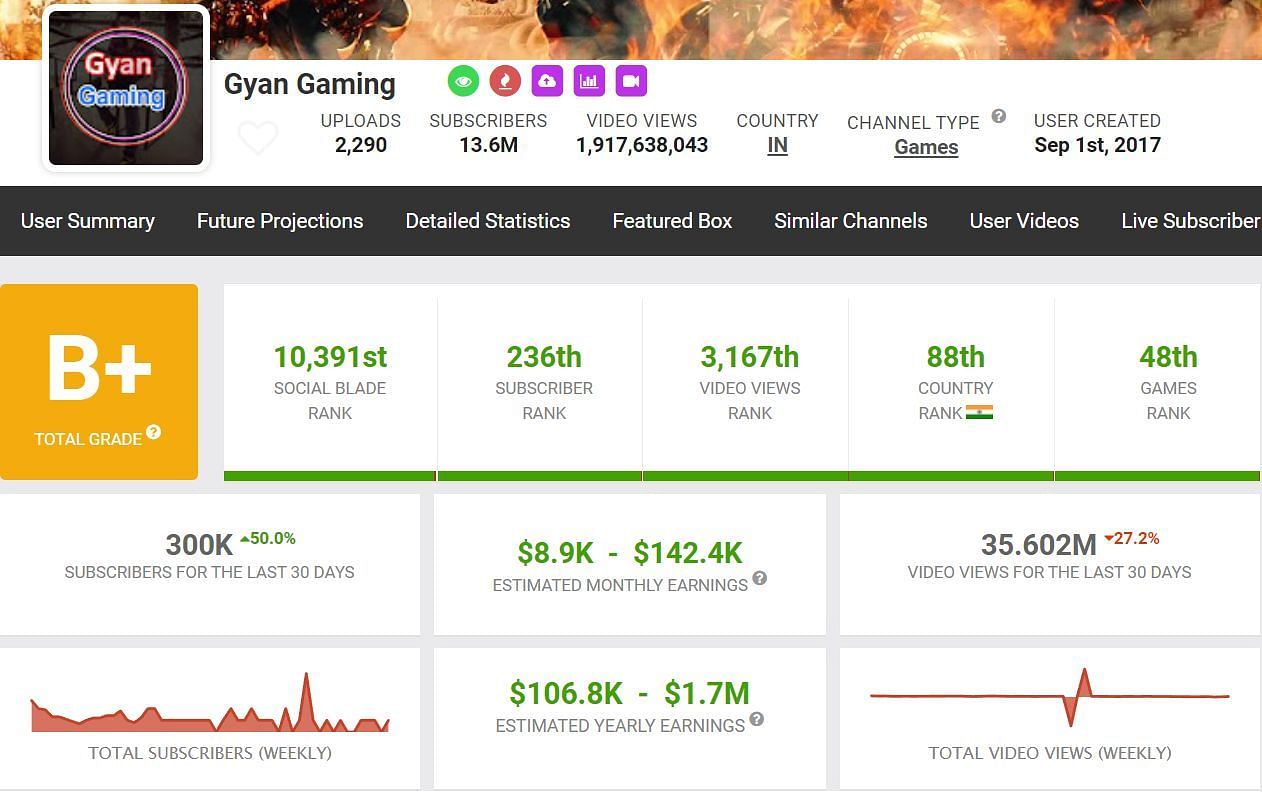Click the red flame badge icon
The width and height of the screenshot is (1262, 792).
tap(505, 81)
